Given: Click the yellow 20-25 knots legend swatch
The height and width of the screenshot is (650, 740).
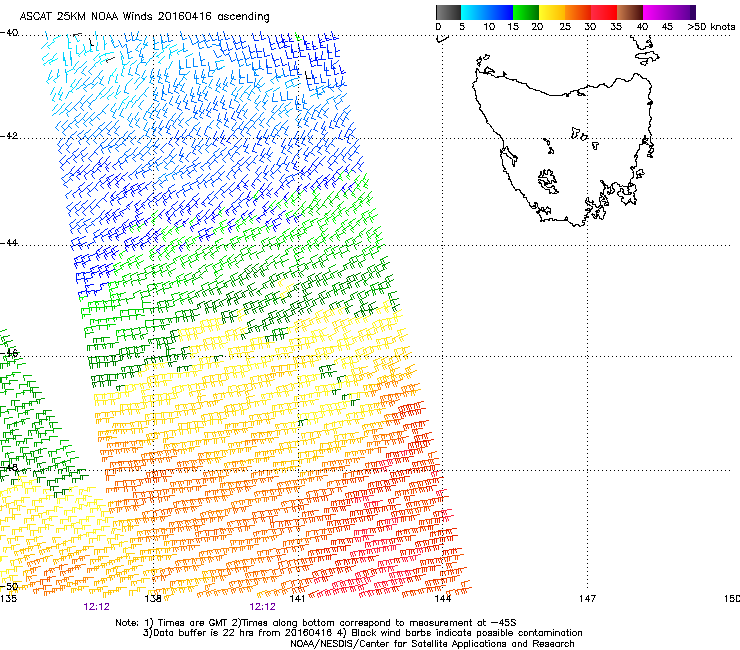Looking at the screenshot, I should 552,12.
